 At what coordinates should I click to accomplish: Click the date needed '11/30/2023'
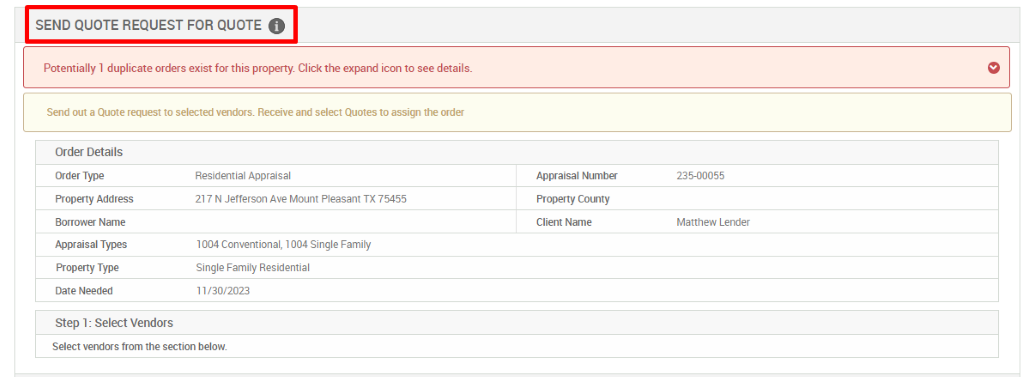point(223,291)
